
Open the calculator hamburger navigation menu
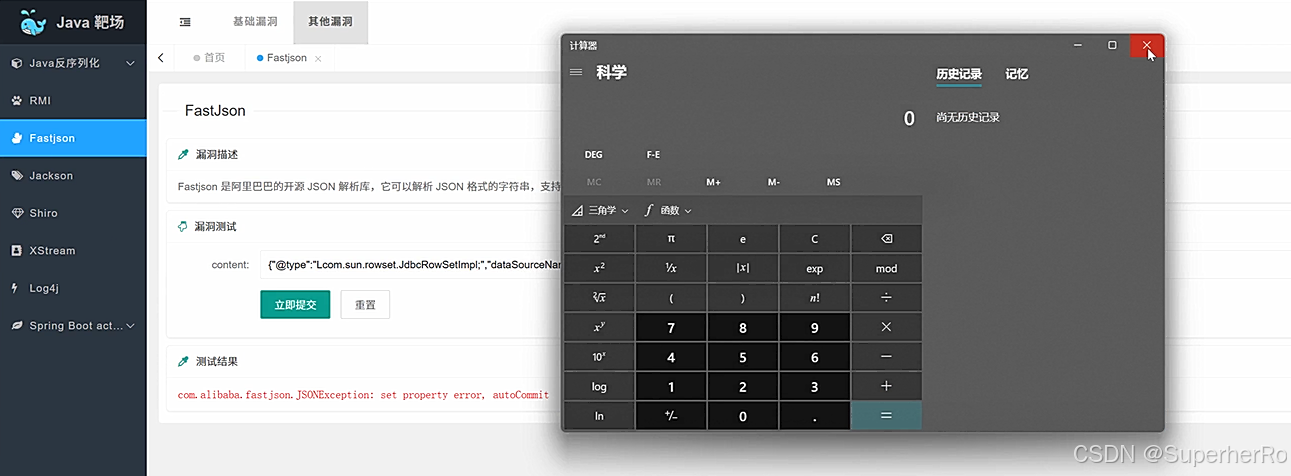(575, 72)
